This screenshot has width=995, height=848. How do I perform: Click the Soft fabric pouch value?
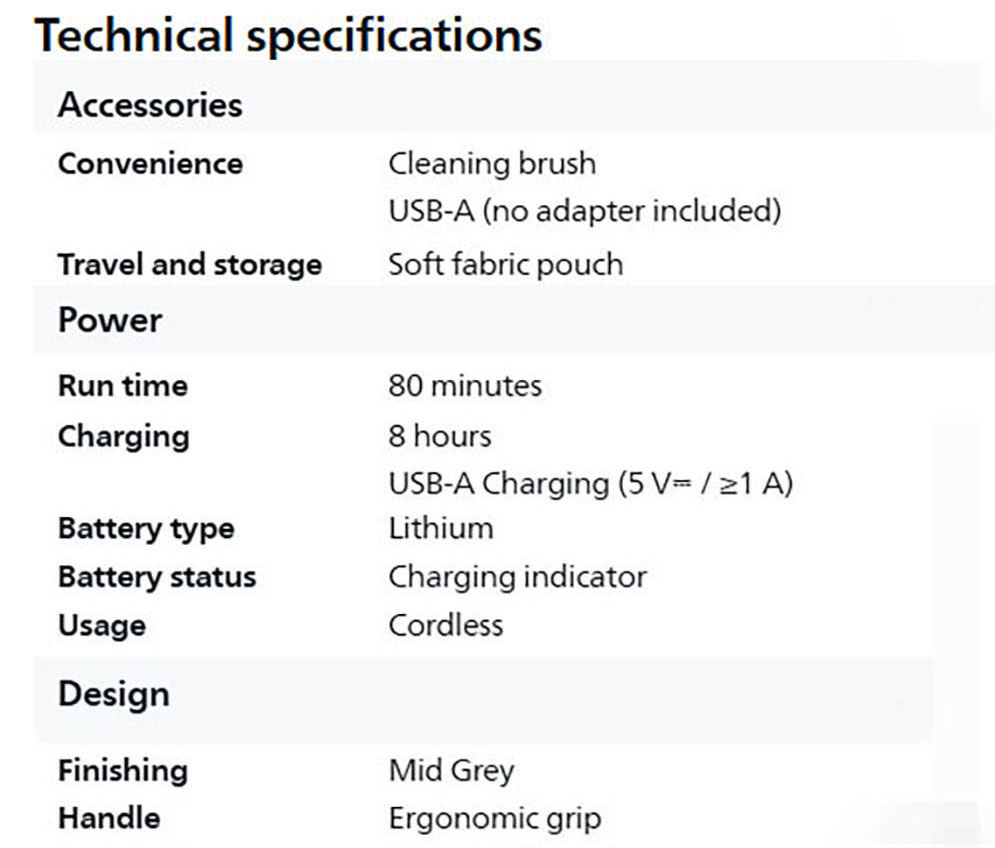505,265
